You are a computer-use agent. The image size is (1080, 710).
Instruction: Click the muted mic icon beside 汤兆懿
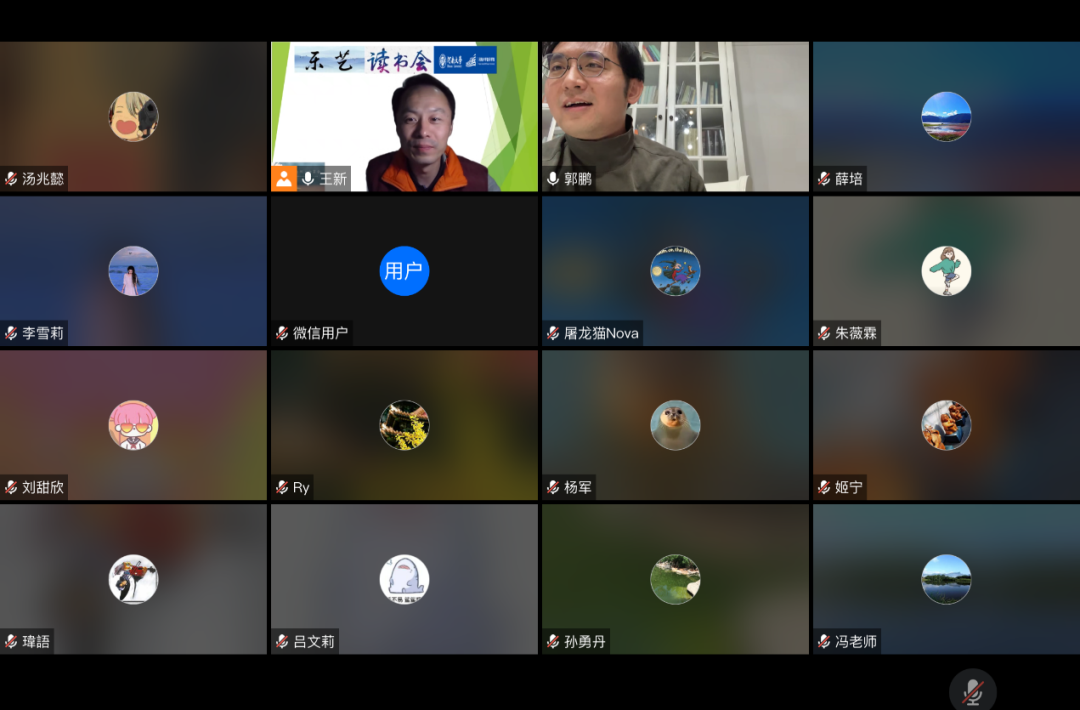[x=11, y=179]
